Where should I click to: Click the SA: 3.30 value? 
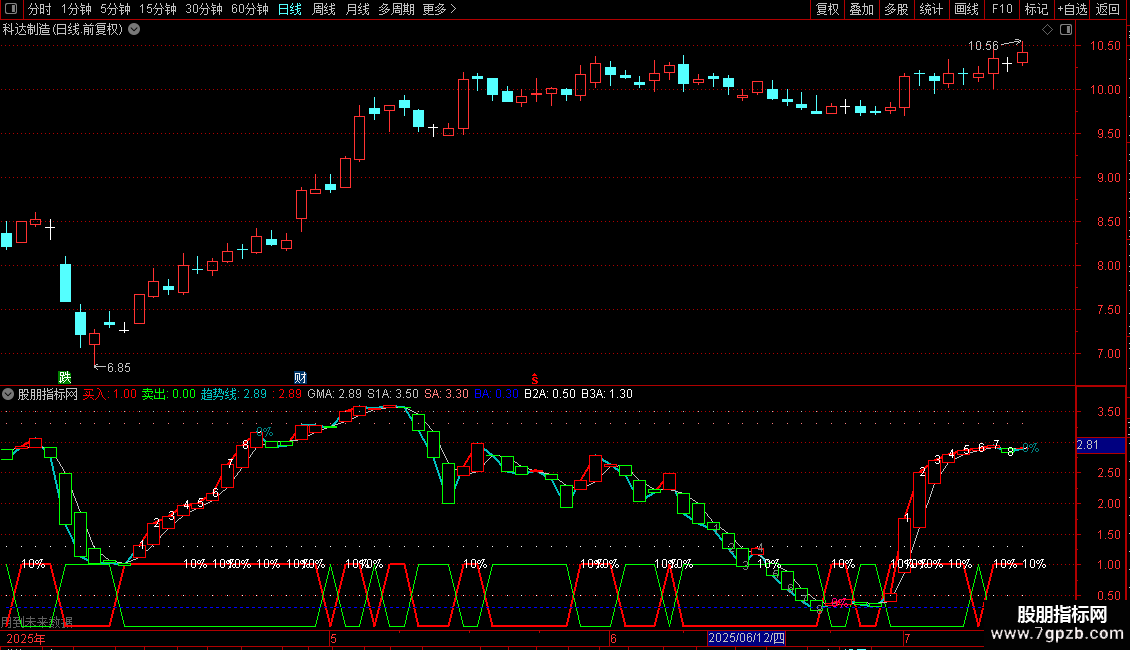(x=446, y=394)
